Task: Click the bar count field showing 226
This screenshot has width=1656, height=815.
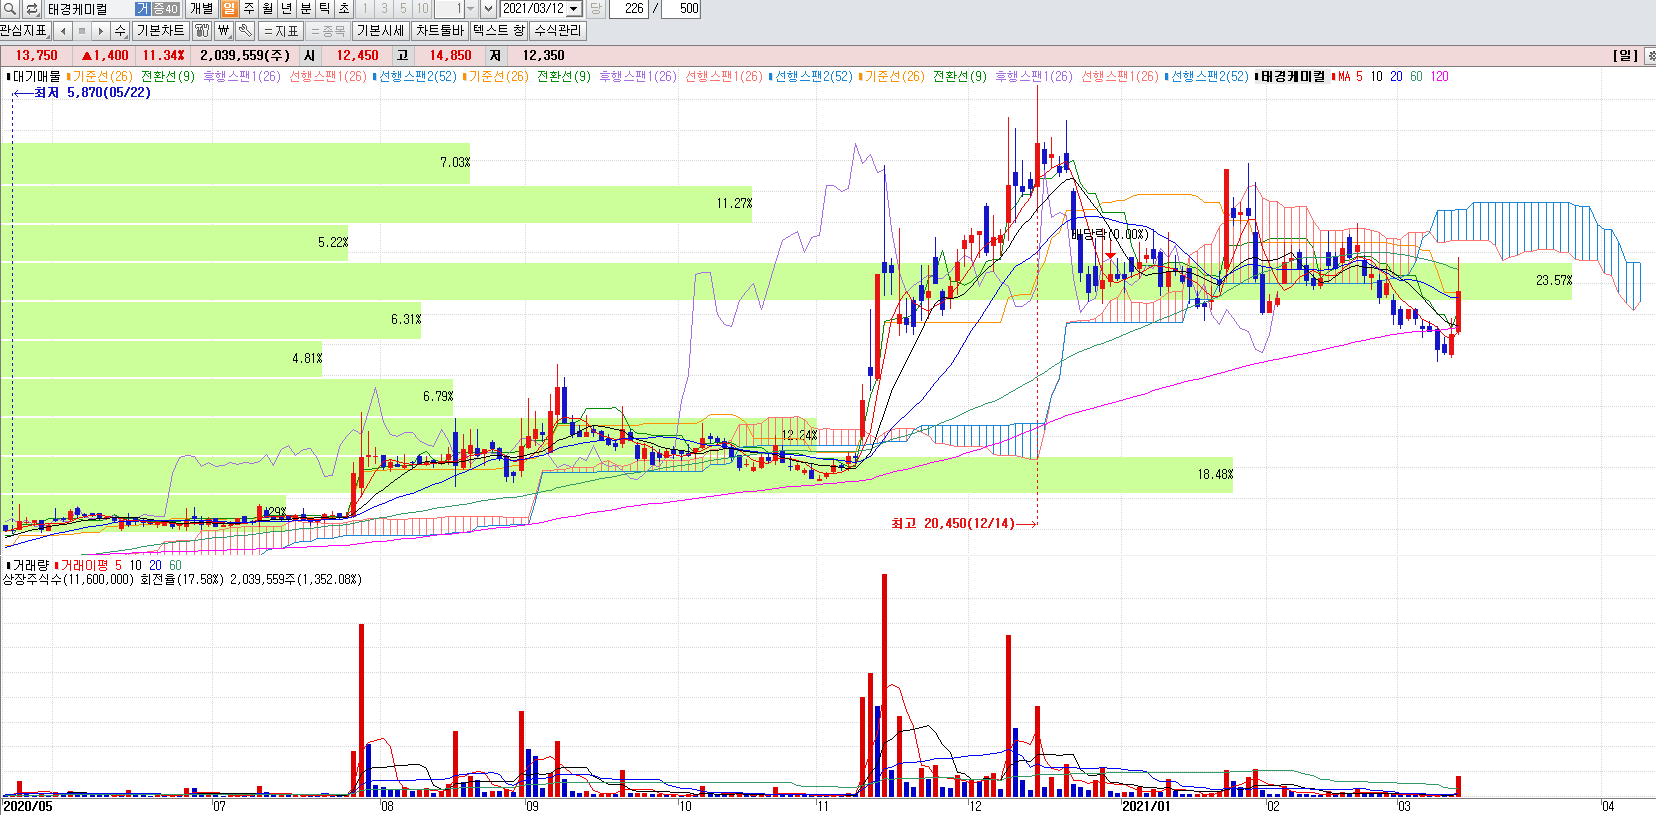Action: (x=629, y=8)
